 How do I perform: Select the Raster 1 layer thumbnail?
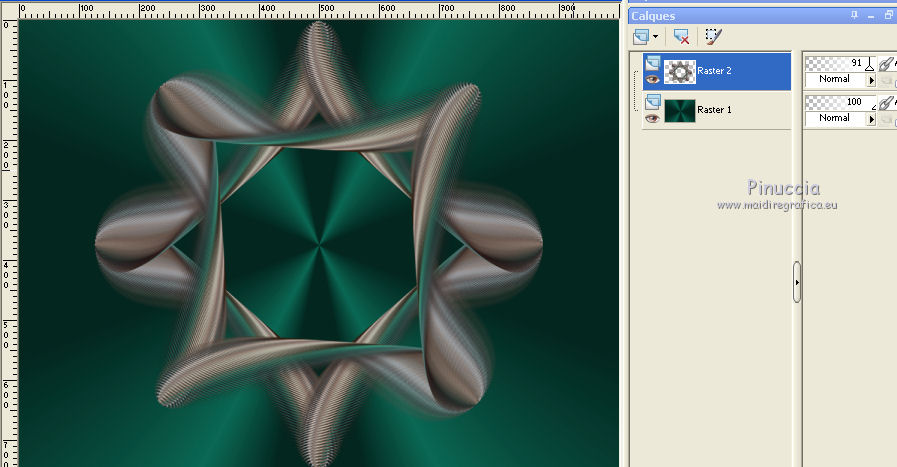680,110
